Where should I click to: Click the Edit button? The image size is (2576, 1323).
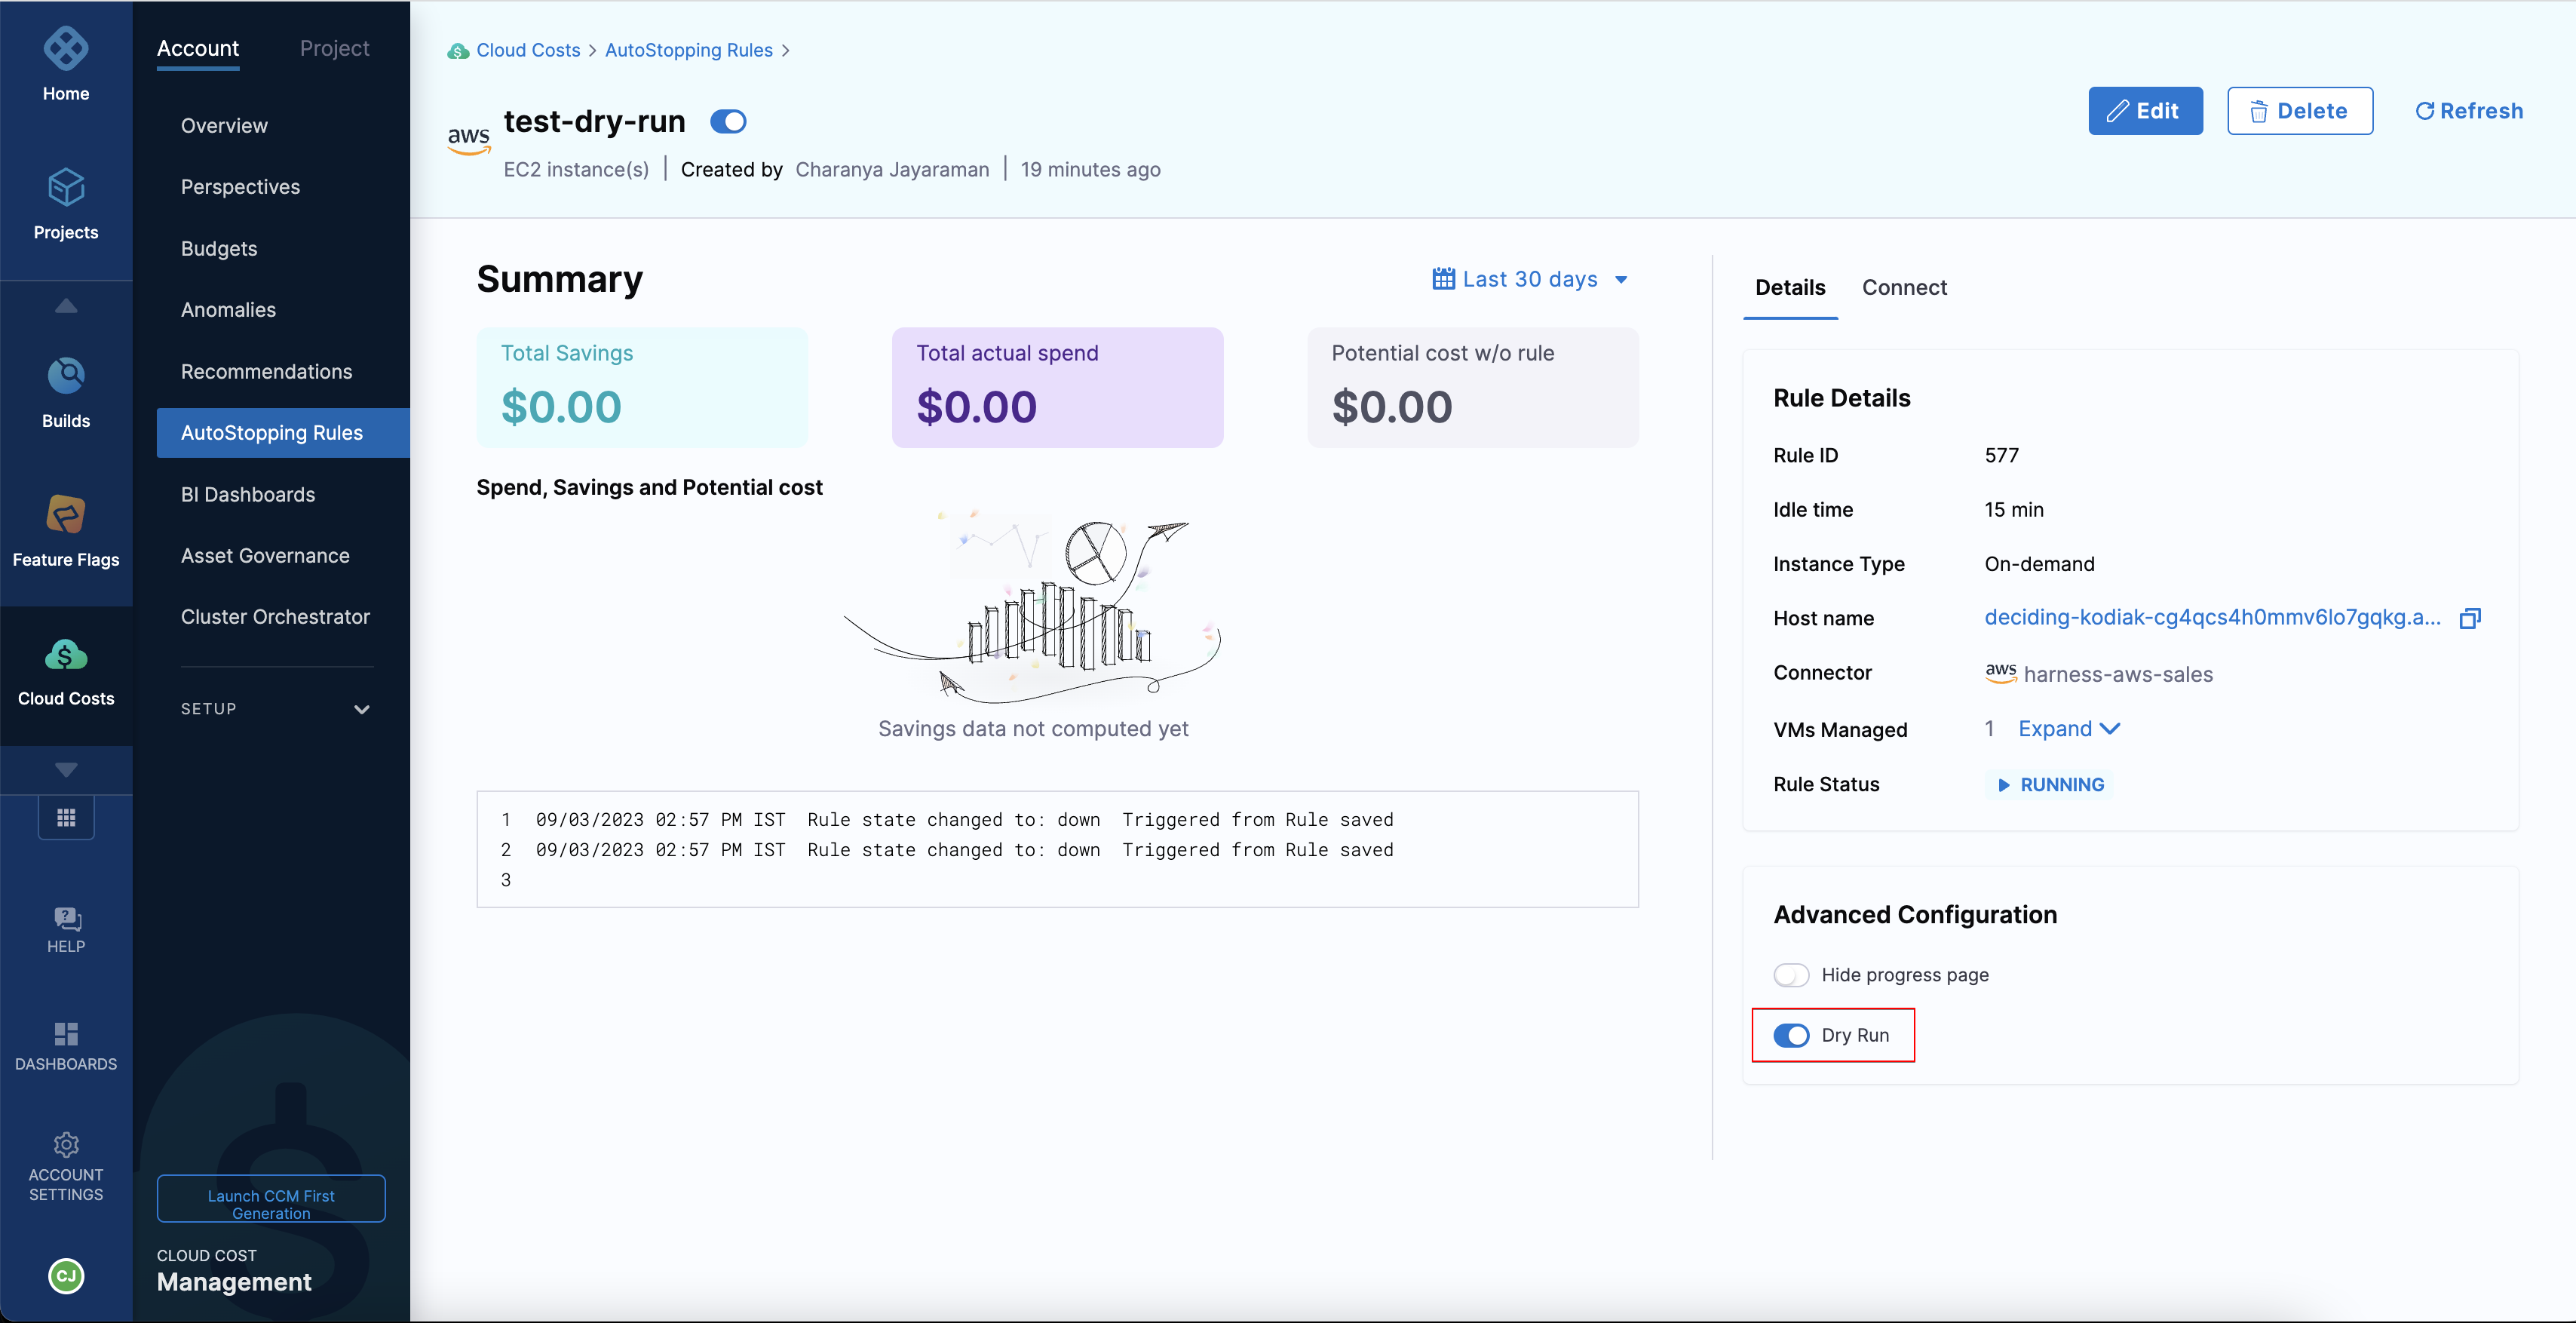click(x=2145, y=111)
